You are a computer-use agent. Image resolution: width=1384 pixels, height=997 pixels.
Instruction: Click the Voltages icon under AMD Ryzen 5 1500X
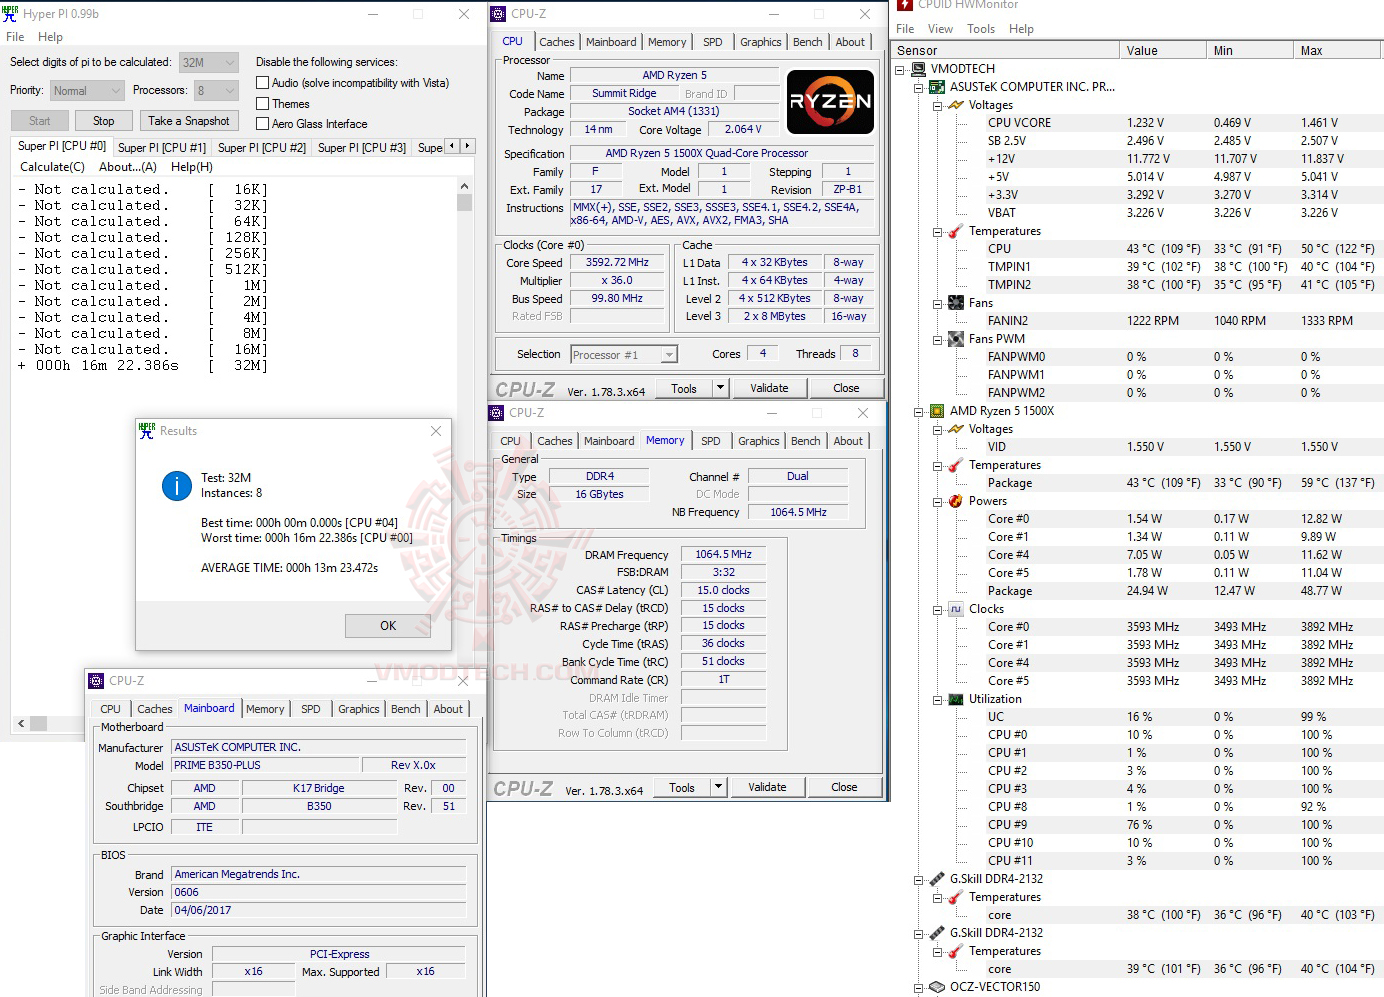[956, 429]
